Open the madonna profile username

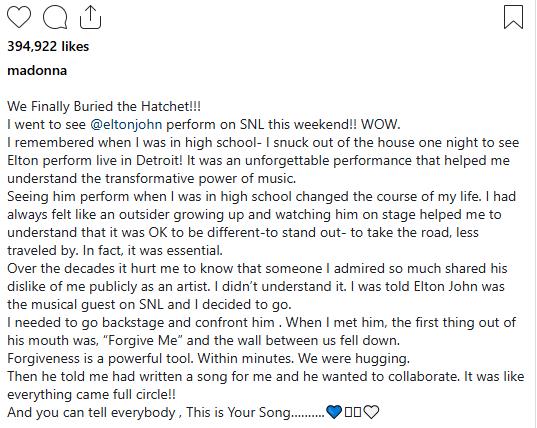pyautogui.click(x=37, y=71)
